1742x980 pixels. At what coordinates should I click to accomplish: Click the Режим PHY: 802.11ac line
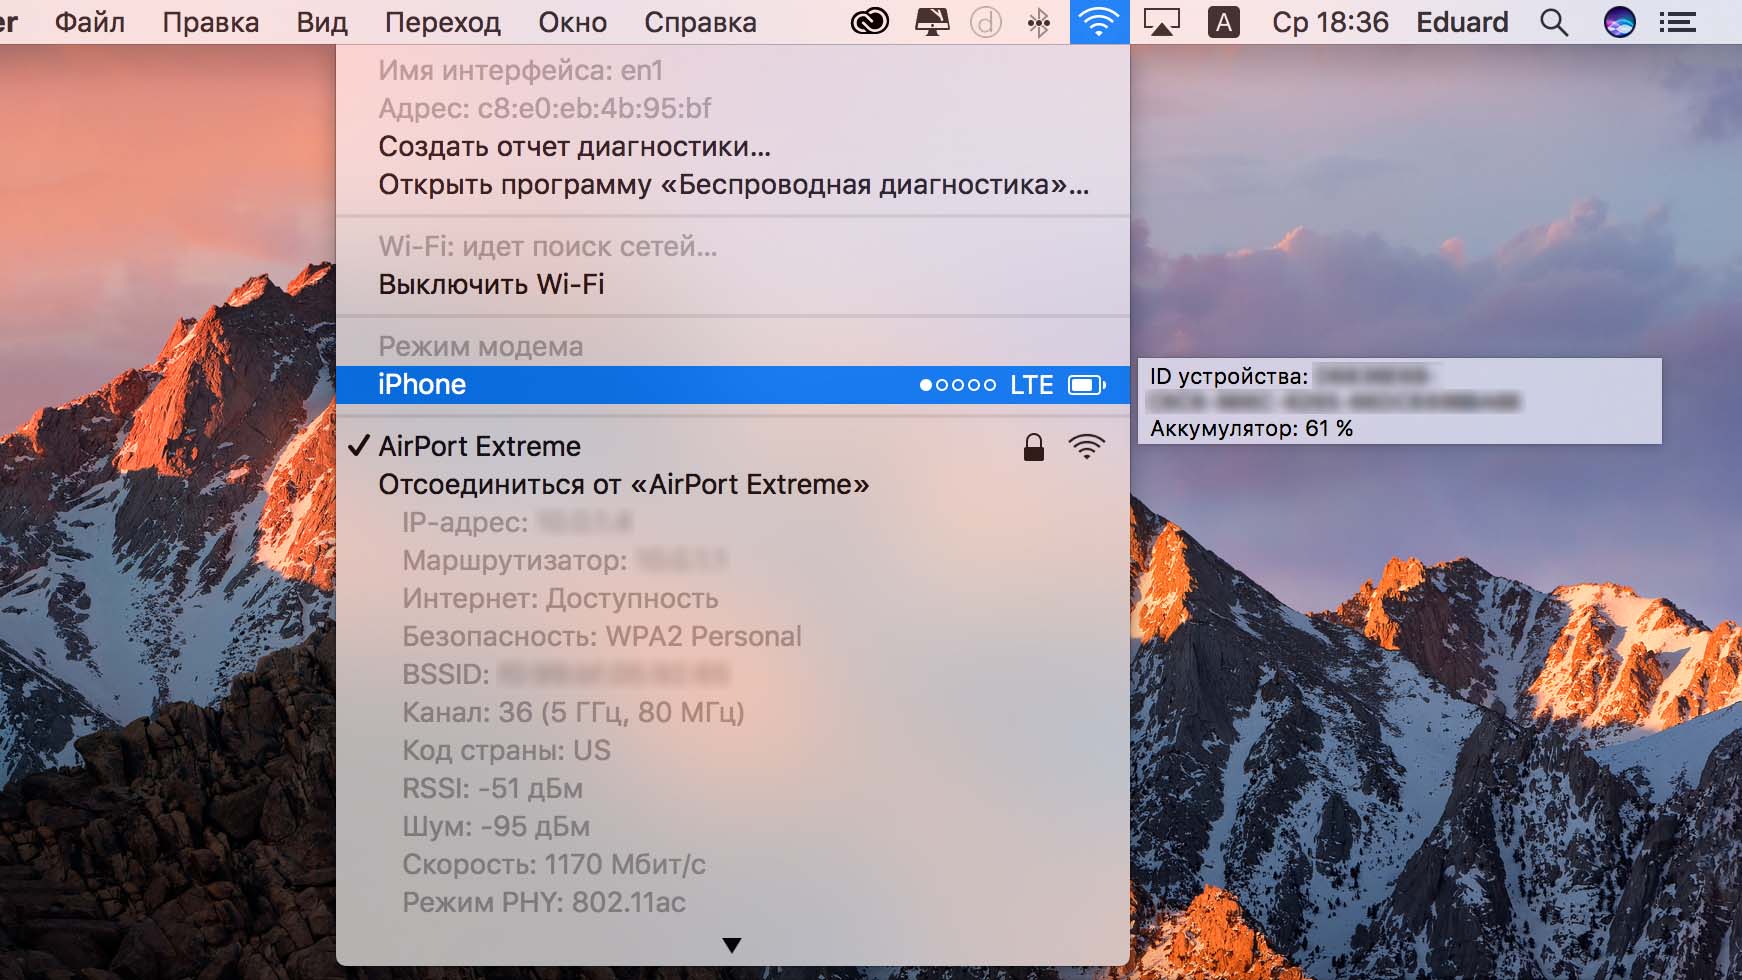544,903
